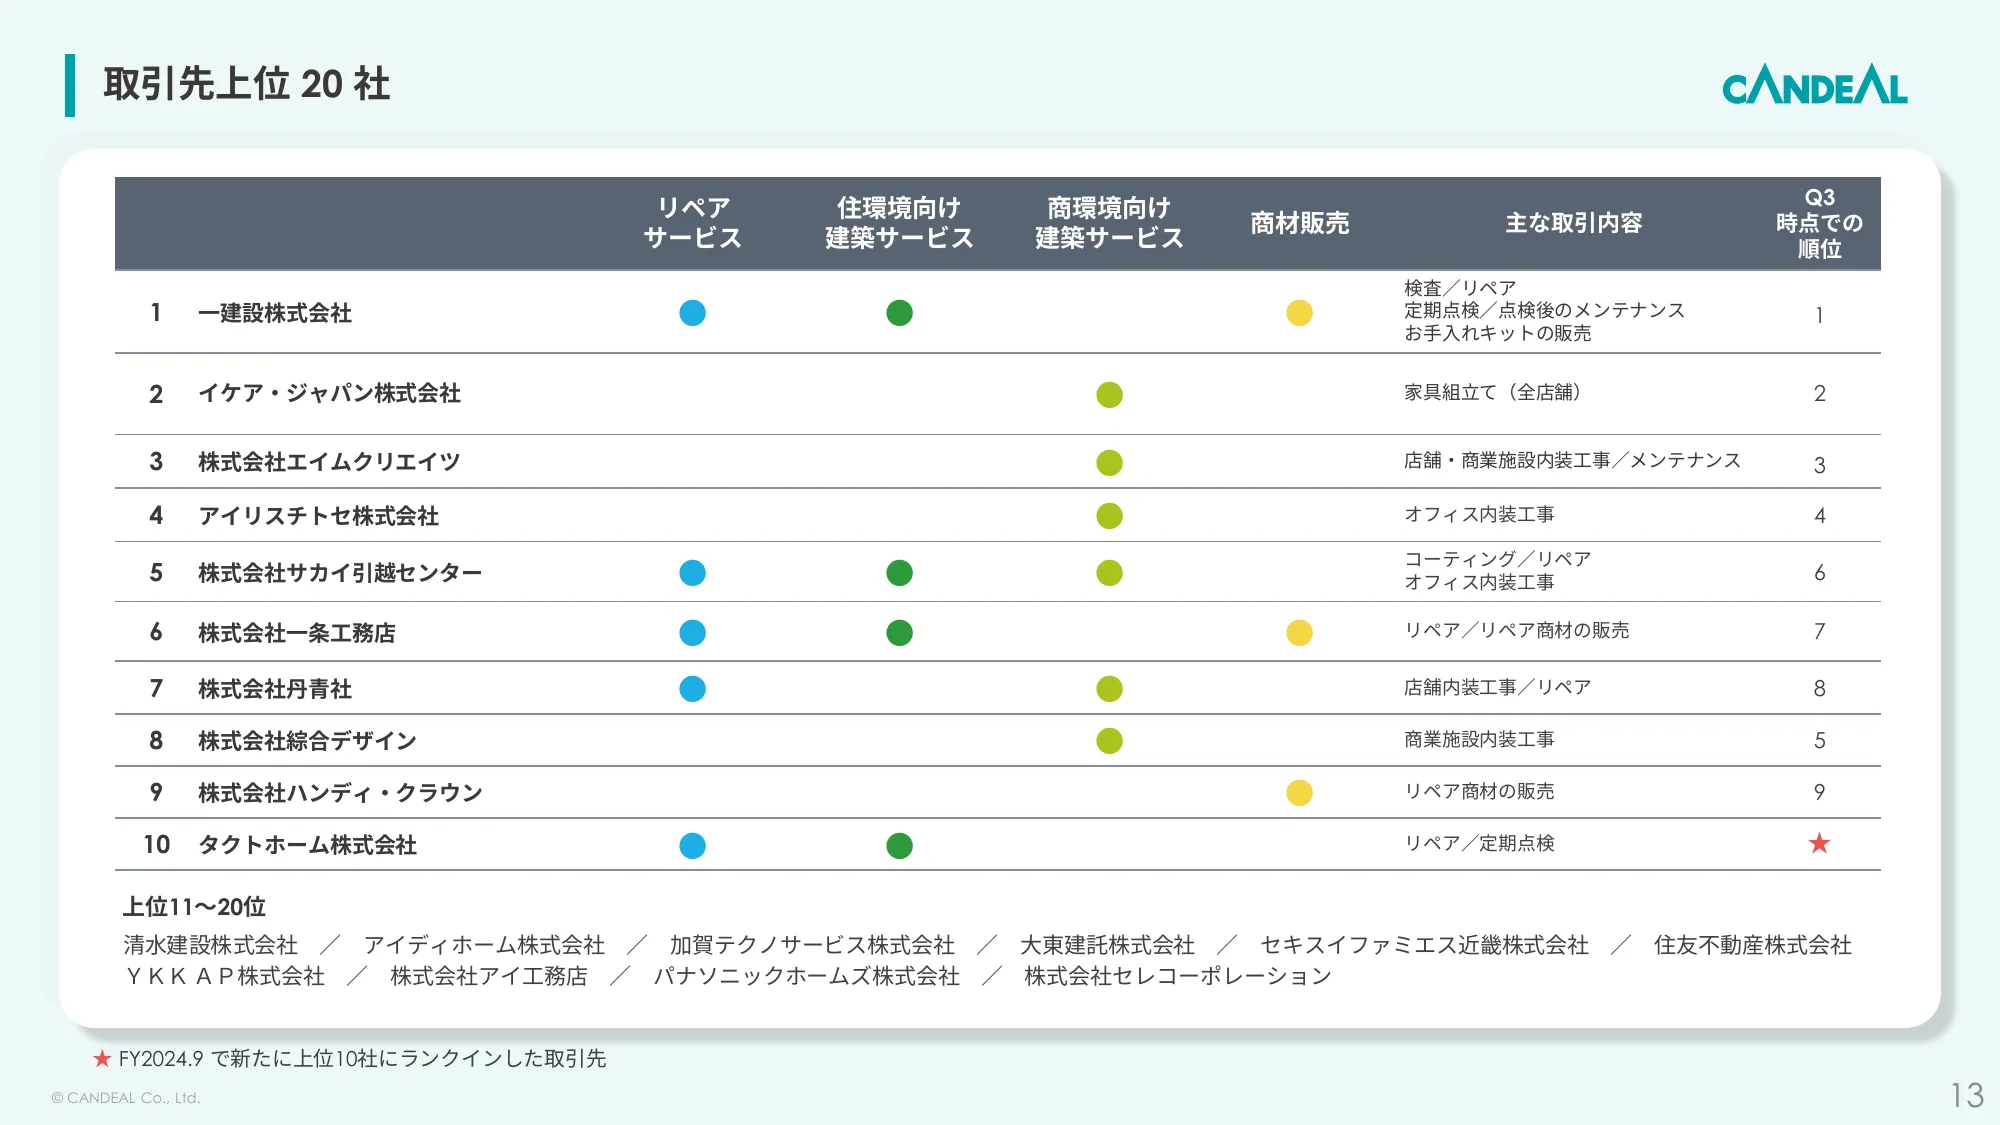The width and height of the screenshot is (2000, 1125).
Task: Click the page number 13
Action: click(x=1967, y=1095)
